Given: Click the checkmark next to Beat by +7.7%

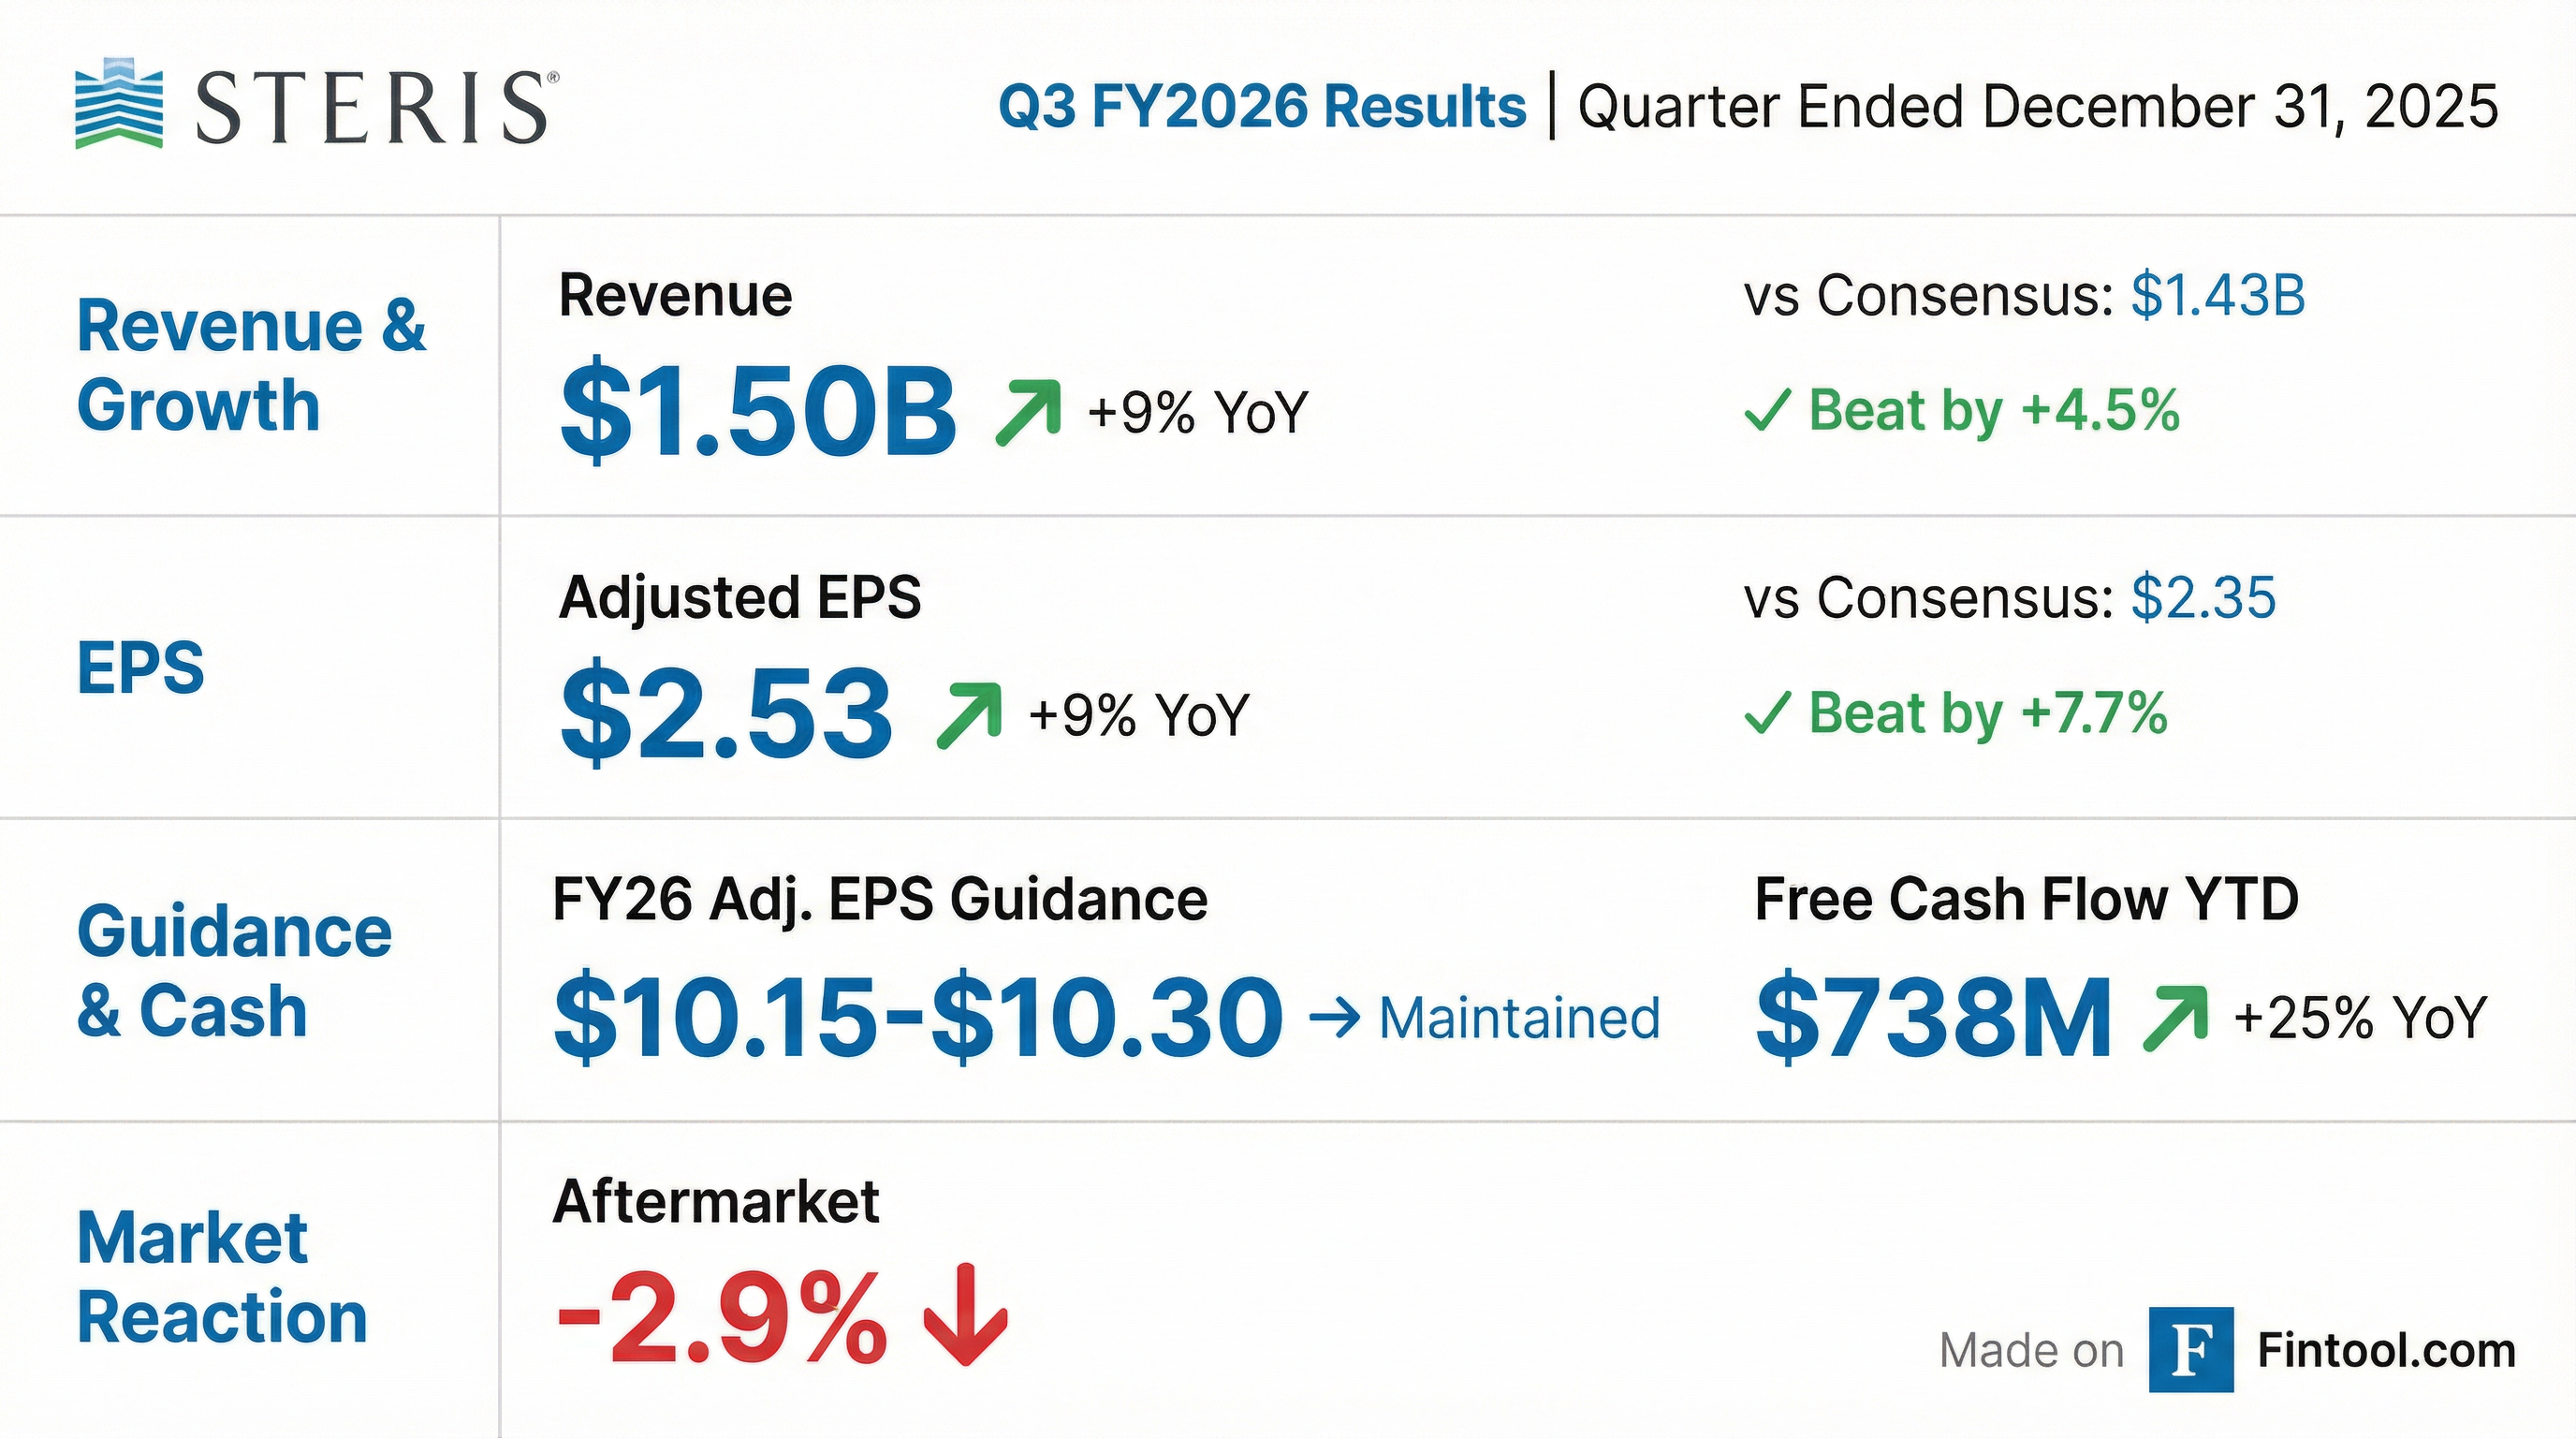Looking at the screenshot, I should [1767, 713].
